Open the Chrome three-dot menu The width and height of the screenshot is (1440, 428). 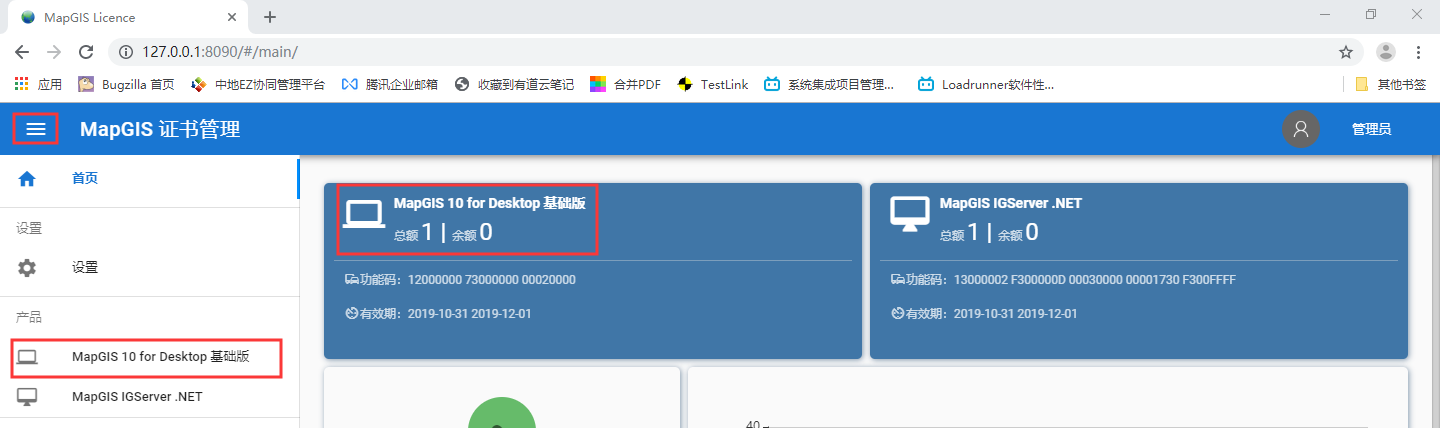(x=1418, y=52)
